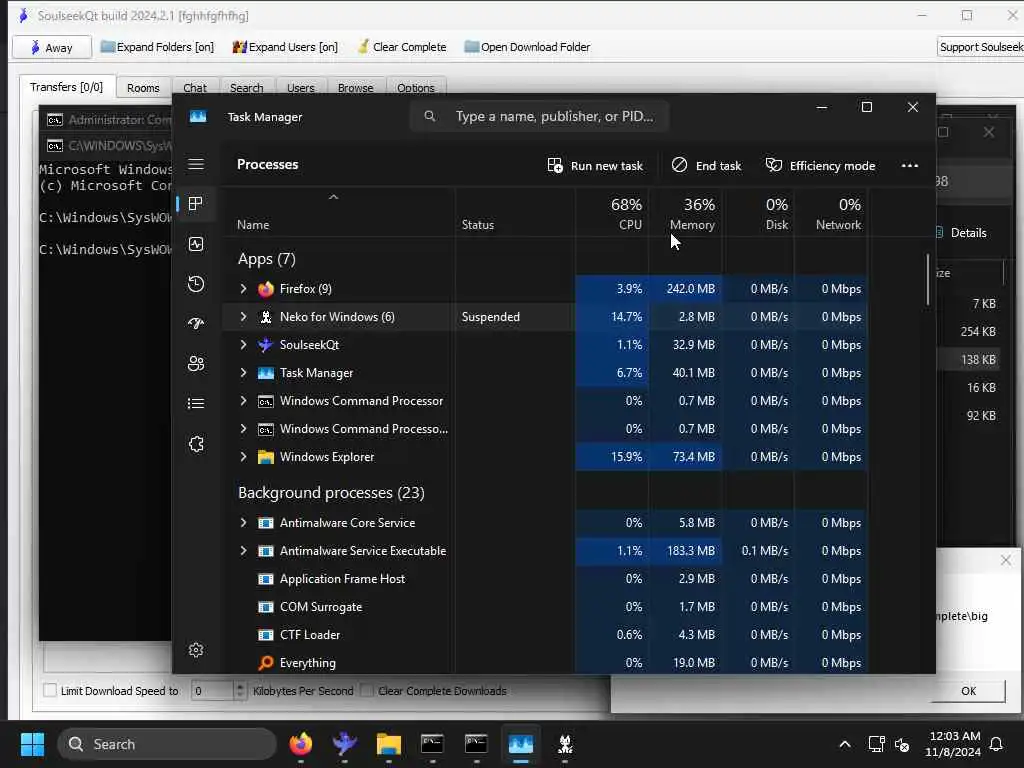The height and width of the screenshot is (768, 1024).
Task: Open Neko app from the taskbar
Action: click(565, 744)
